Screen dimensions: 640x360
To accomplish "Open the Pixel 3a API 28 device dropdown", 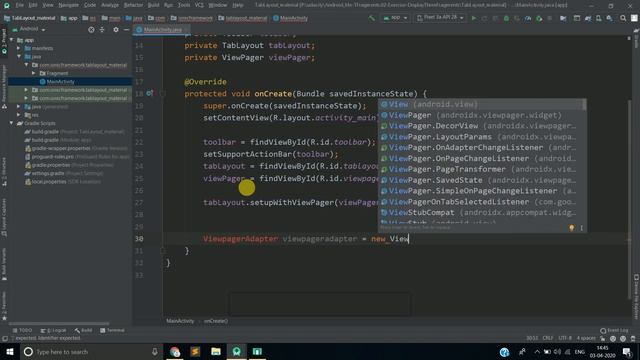I will coord(440,18).
